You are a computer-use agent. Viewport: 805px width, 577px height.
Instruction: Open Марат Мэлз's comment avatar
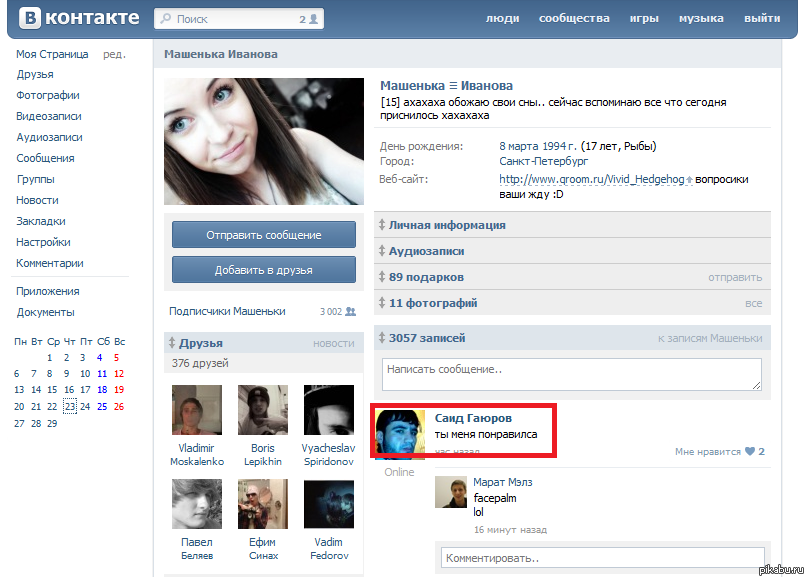click(452, 492)
